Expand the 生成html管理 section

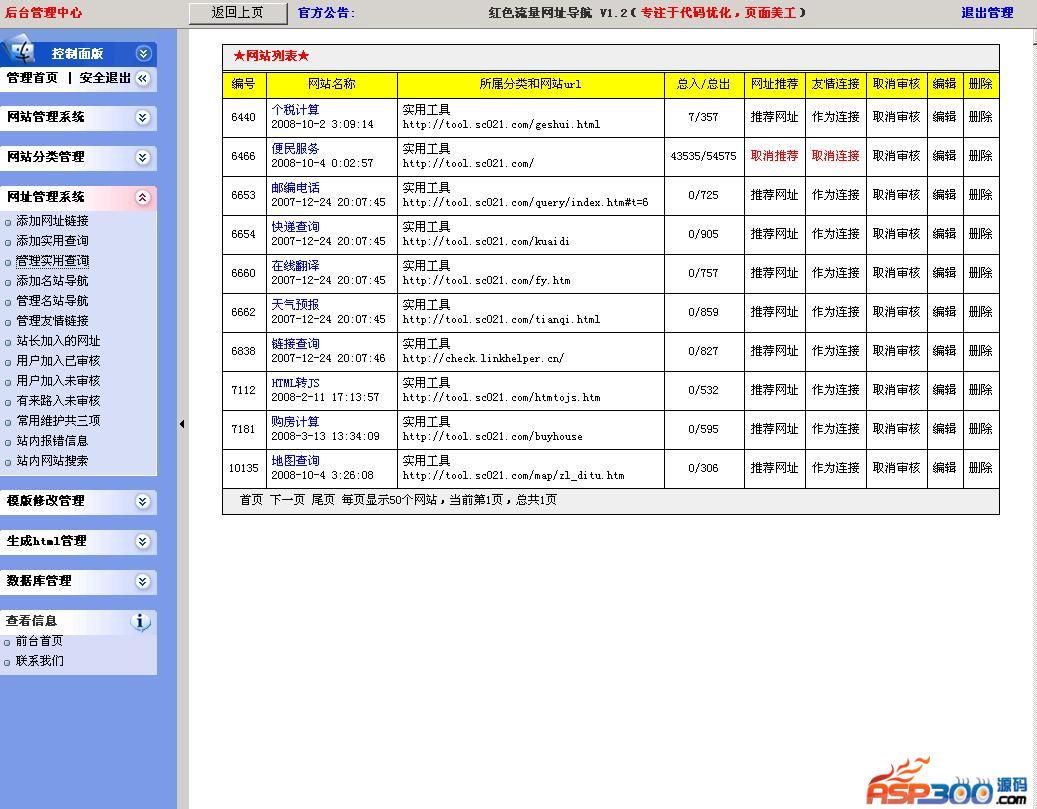(142, 542)
